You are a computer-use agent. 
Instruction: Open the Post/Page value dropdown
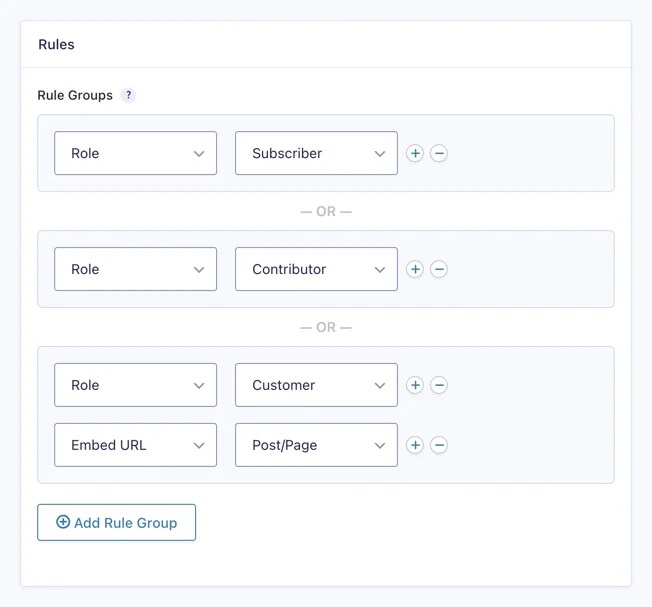coord(316,445)
